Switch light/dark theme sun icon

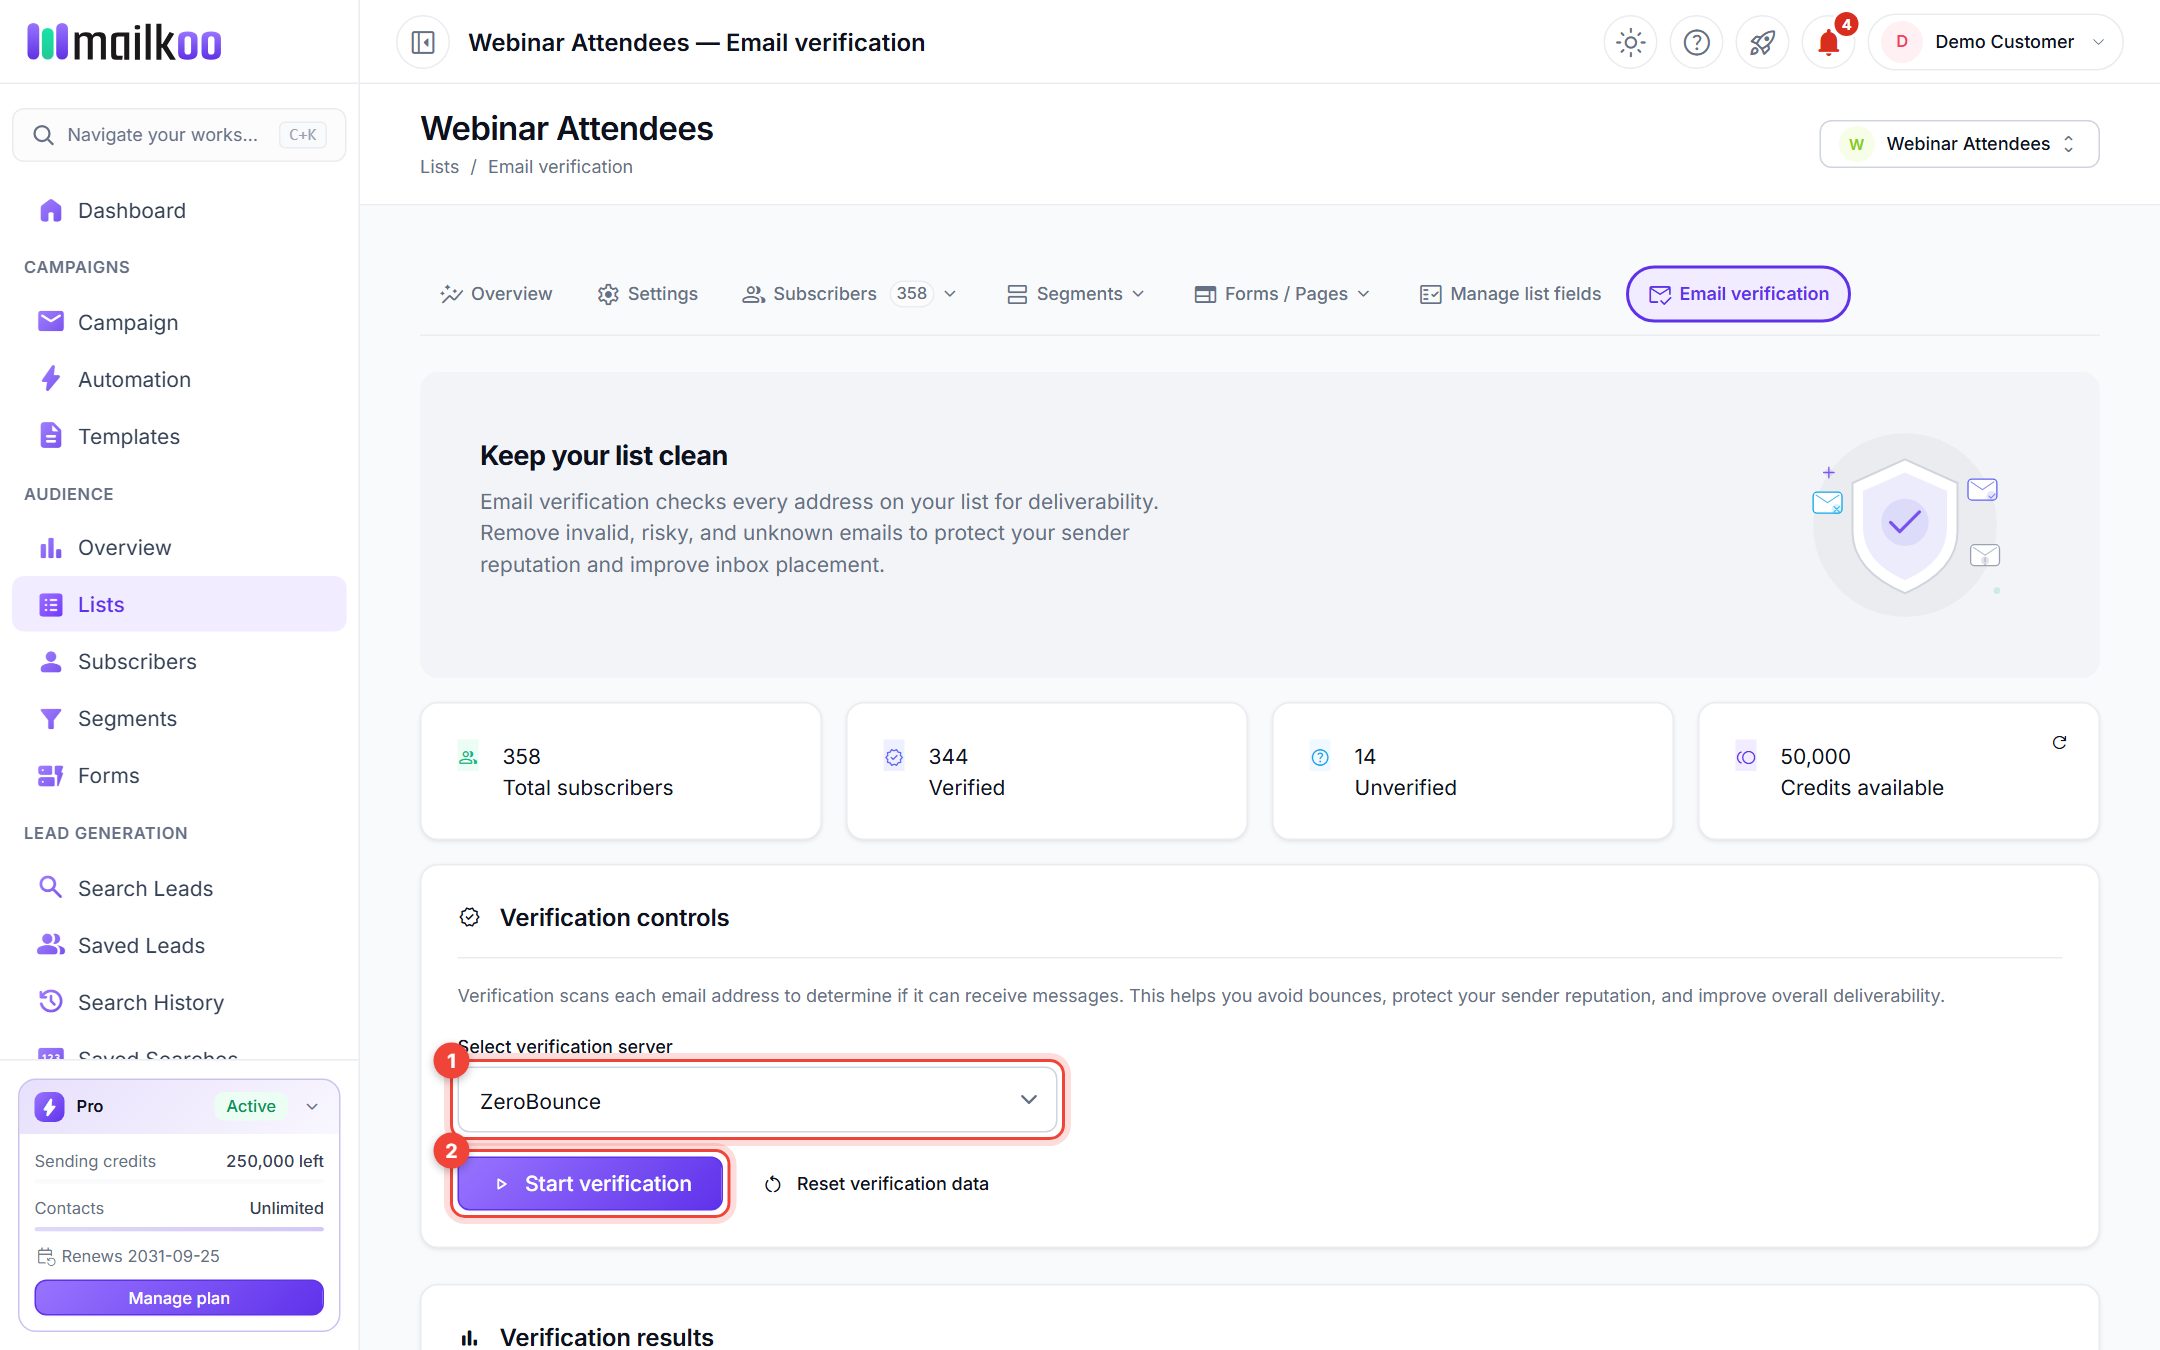[1630, 42]
